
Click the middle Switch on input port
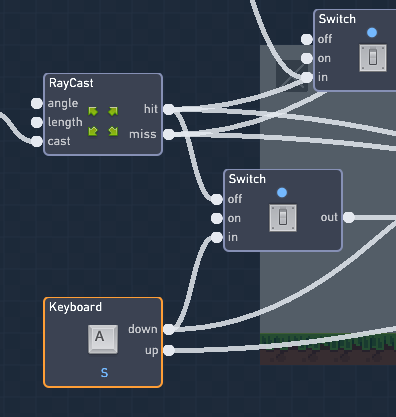(217, 218)
